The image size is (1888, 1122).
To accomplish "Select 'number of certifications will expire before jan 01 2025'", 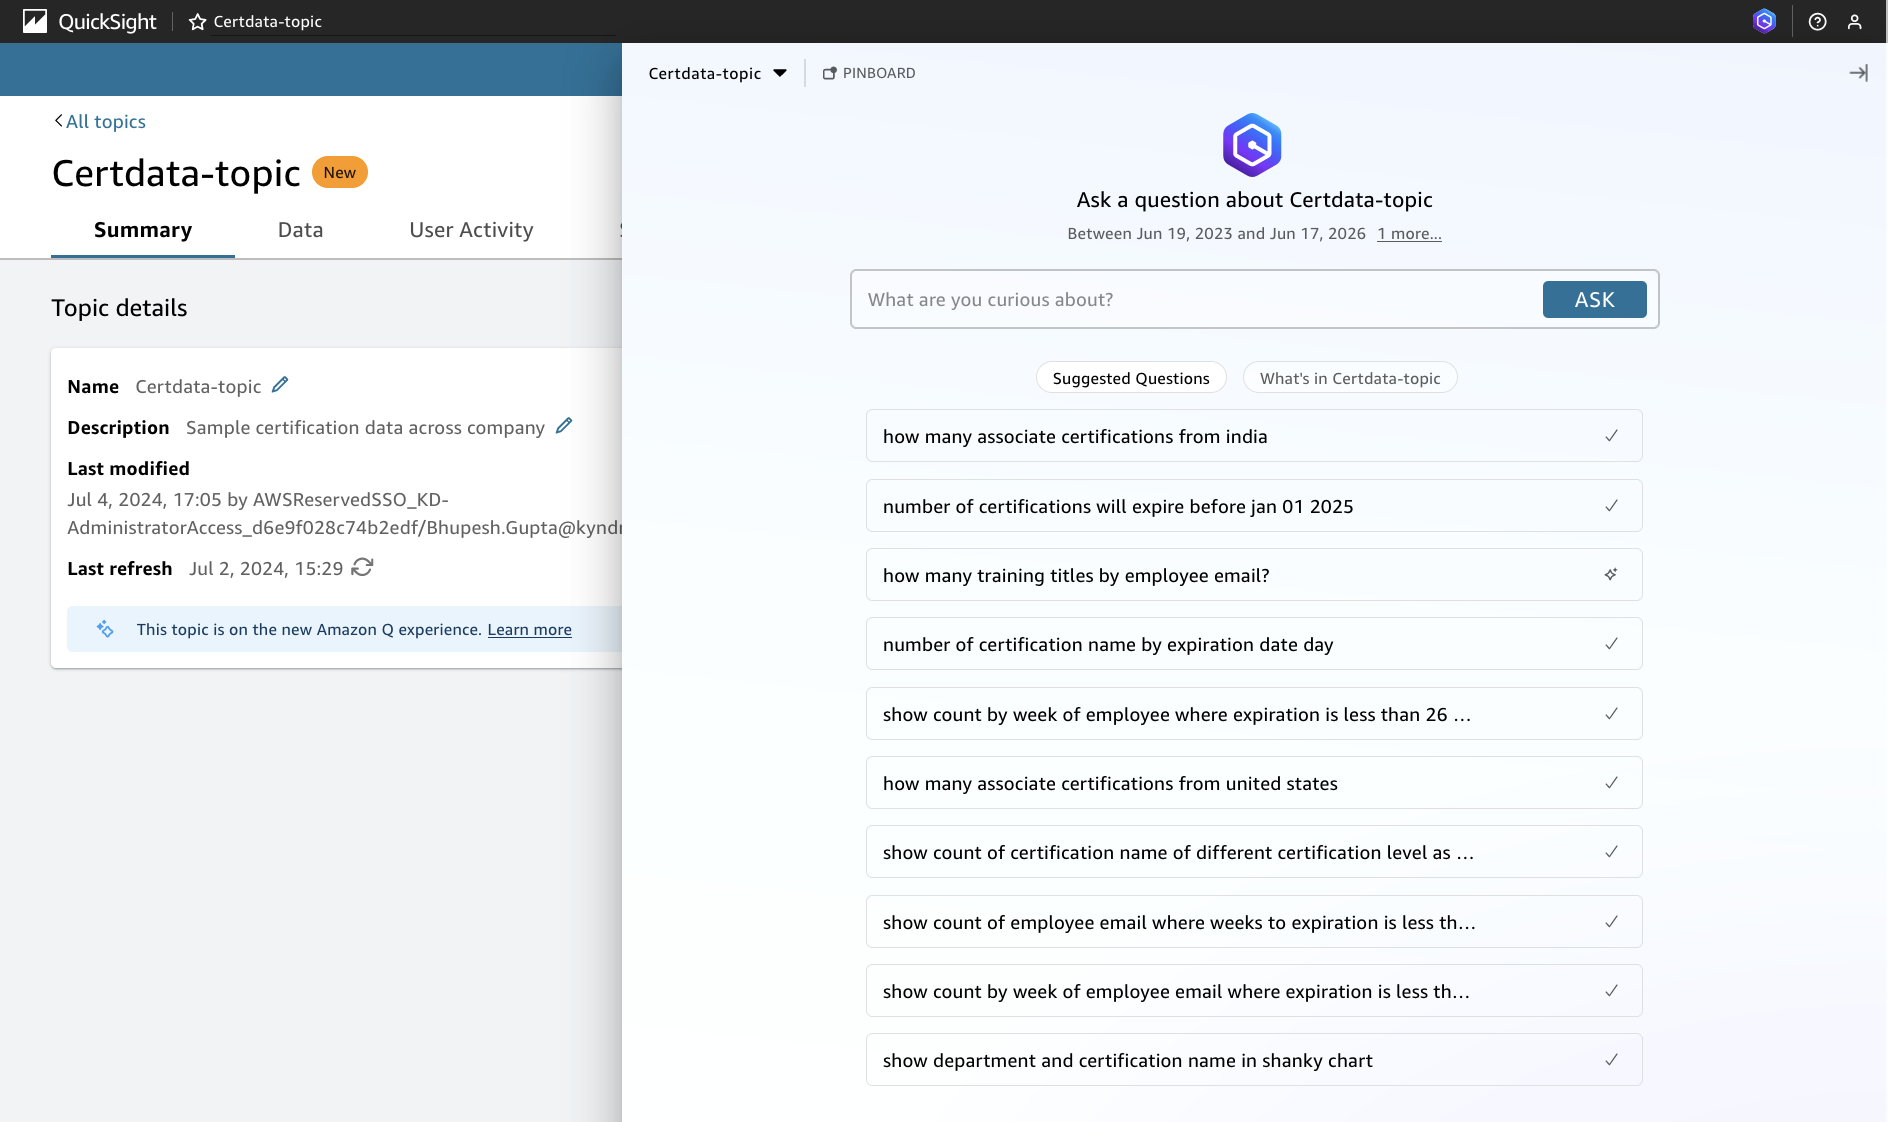I will coord(1254,506).
